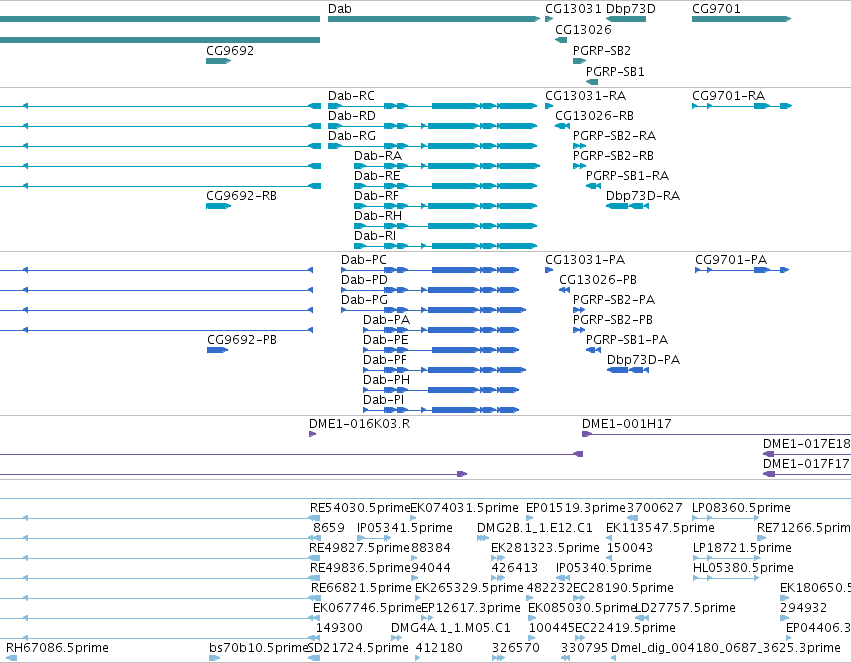Viewport: 851px width, 663px height.
Task: Select the Dab-PD protein label
Action: point(364,280)
